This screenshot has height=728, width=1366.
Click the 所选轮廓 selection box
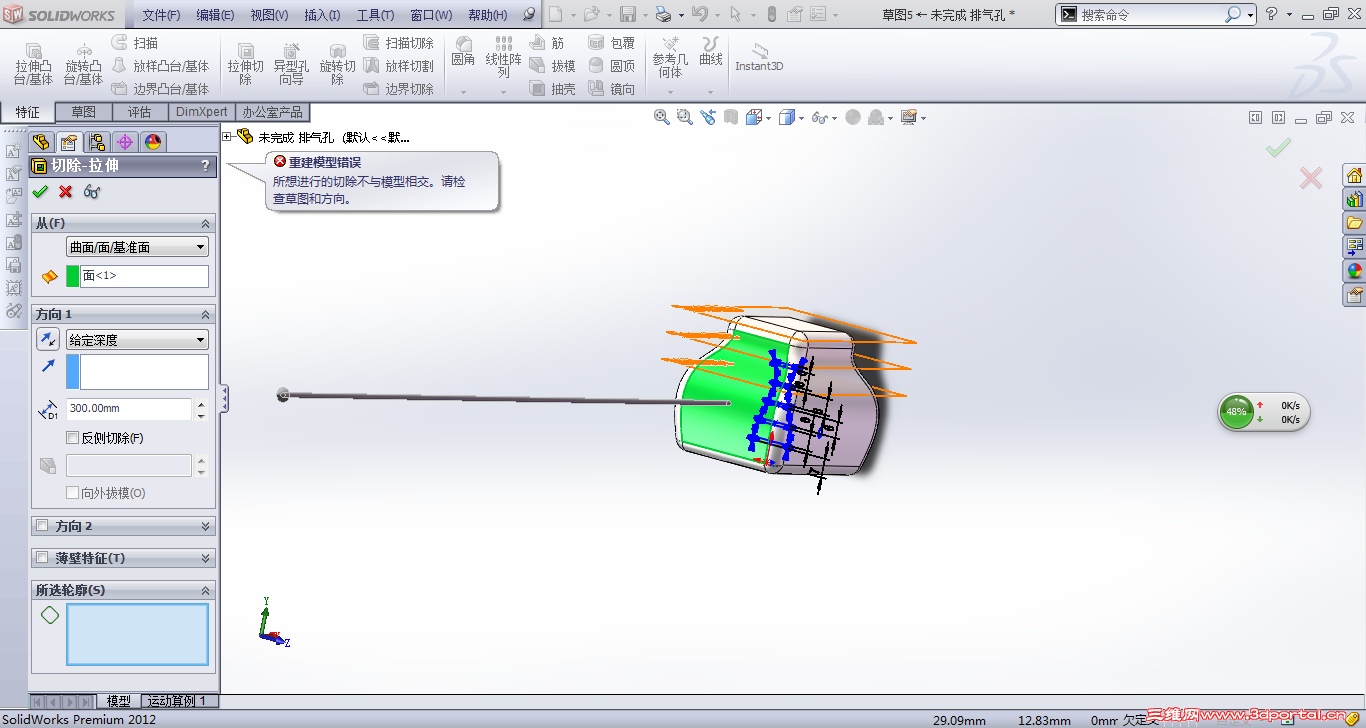click(137, 634)
